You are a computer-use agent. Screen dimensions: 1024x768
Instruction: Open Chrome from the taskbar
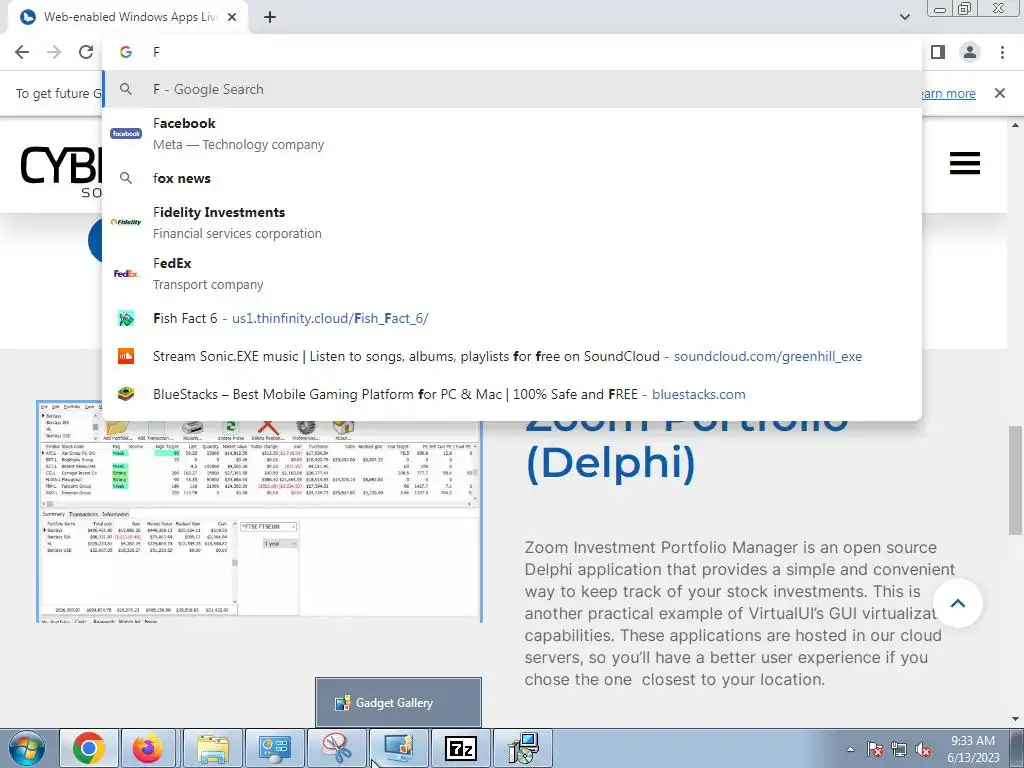(x=89, y=748)
